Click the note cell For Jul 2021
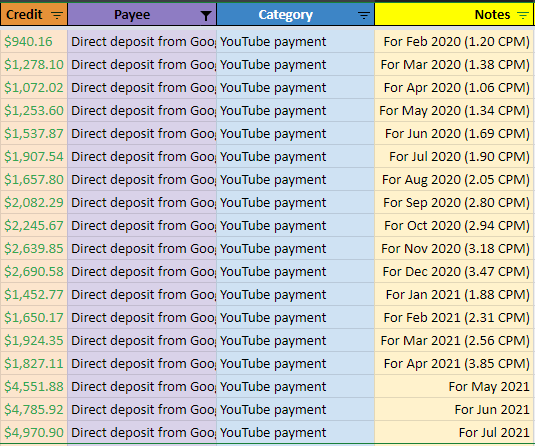Viewport: 535px width, 446px height. (454, 432)
